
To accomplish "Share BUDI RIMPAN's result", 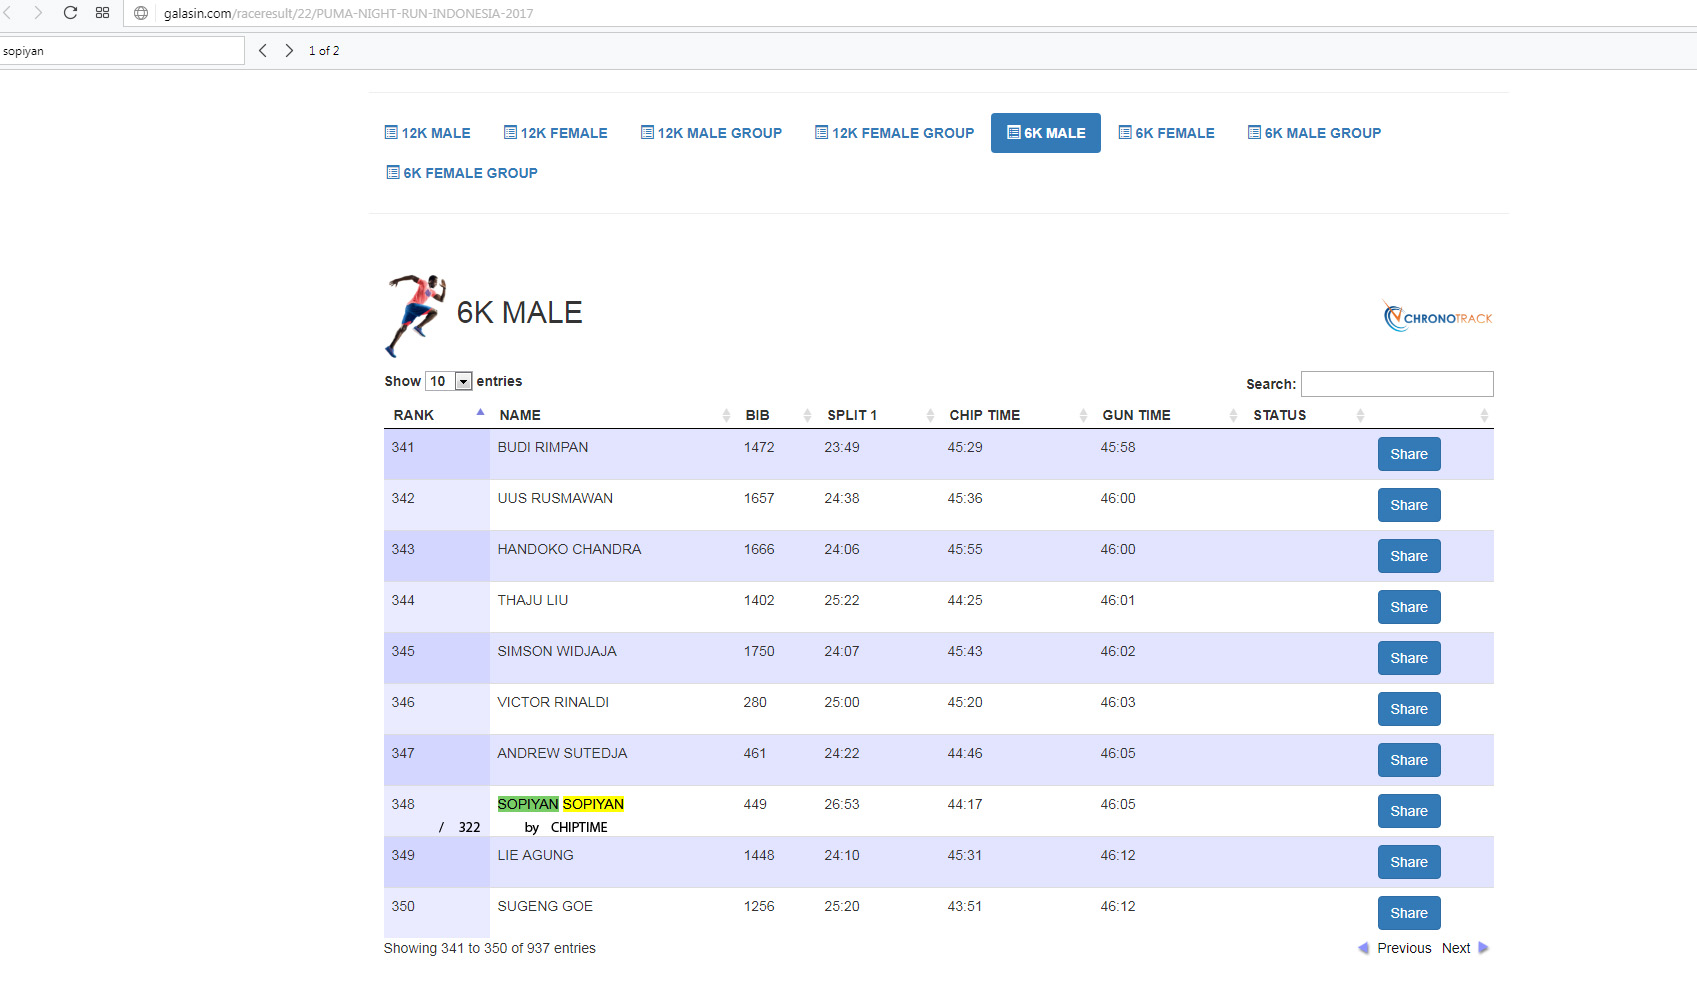I will tap(1408, 454).
